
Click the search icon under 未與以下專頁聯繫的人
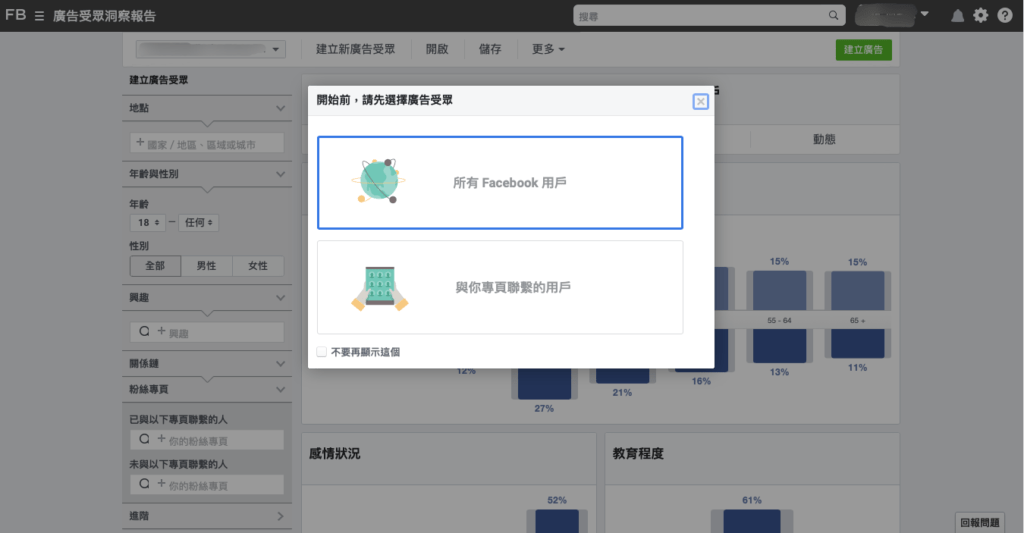tap(144, 483)
